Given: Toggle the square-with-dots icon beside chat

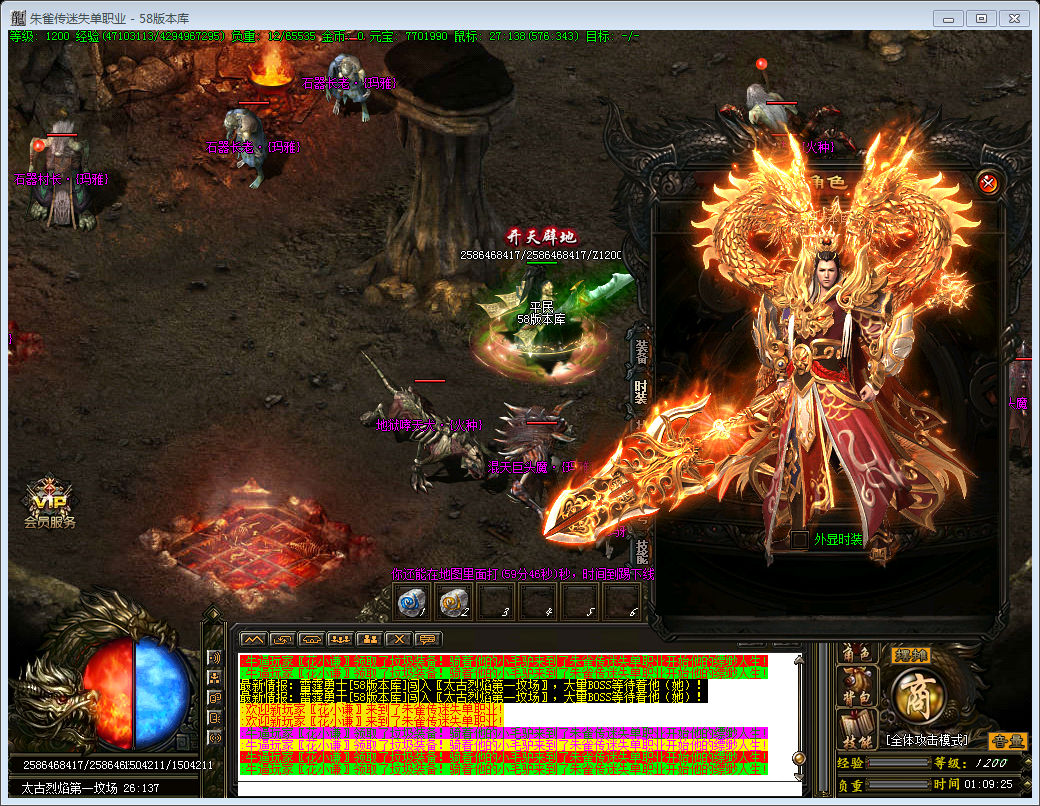Looking at the screenshot, I should click(214, 717).
